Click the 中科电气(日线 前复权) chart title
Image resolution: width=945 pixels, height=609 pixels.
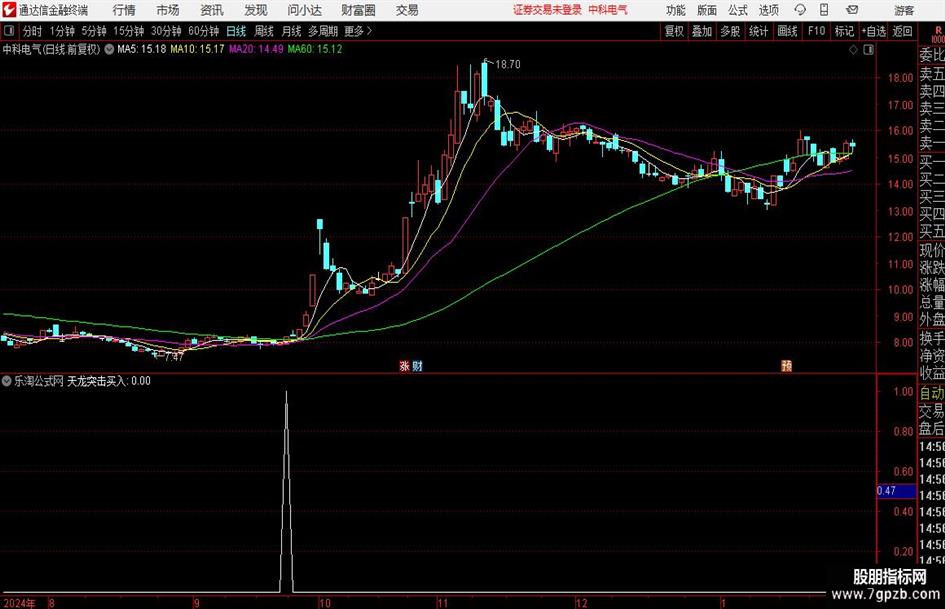click(x=51, y=49)
